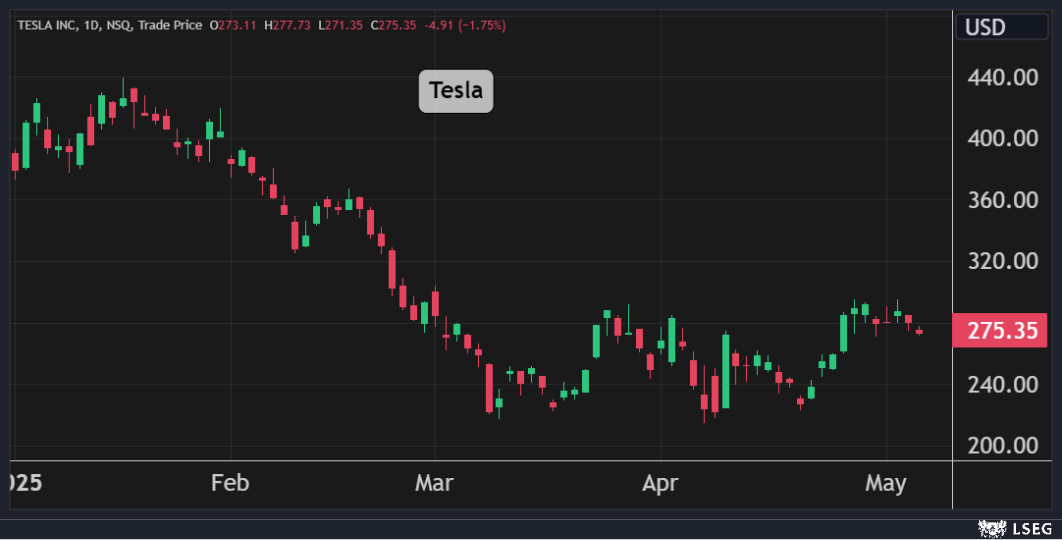This screenshot has width=1062, height=540.
Task: Click the TESLA INC symbol name
Action: [48, 24]
